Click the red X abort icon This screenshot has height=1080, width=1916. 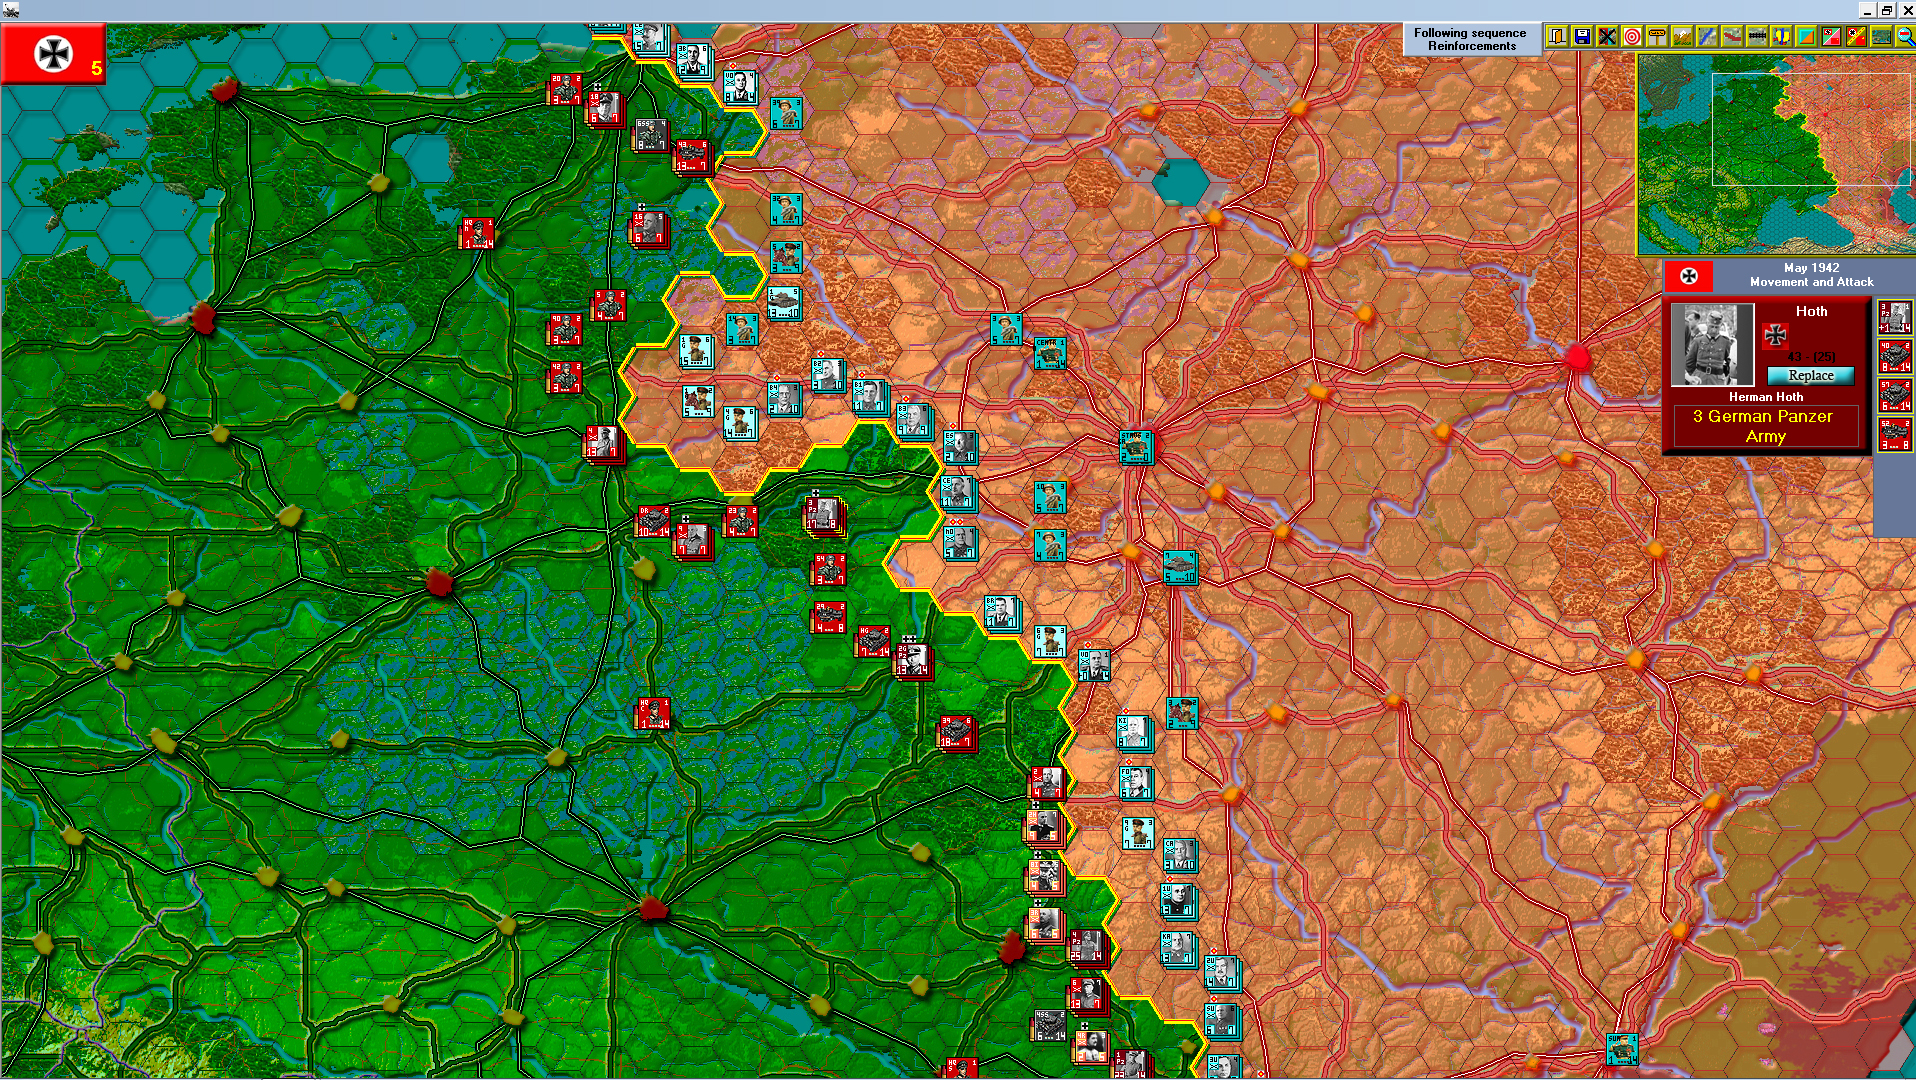coord(1607,37)
